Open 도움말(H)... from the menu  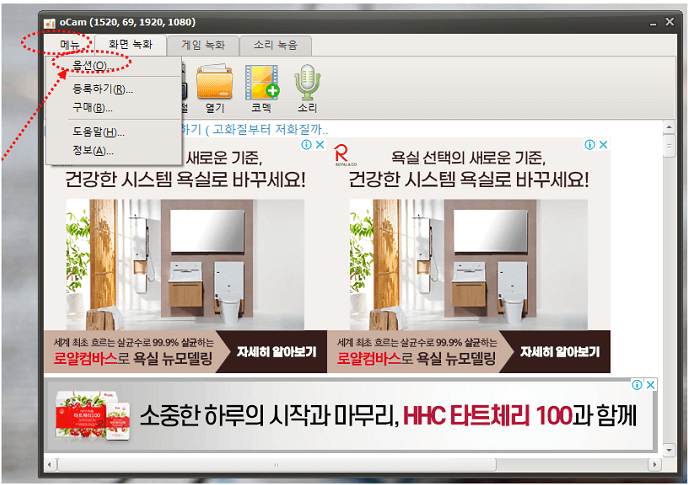pyautogui.click(x=114, y=132)
